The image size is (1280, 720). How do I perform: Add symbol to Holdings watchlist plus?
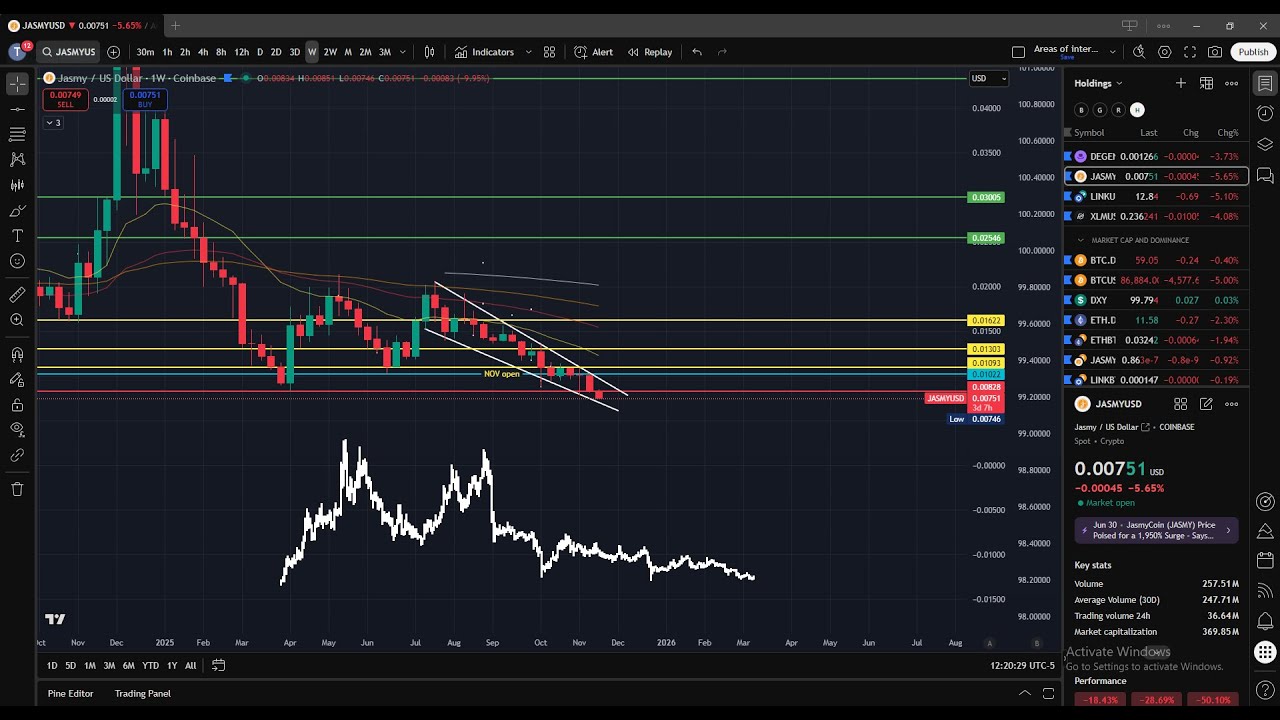[1181, 83]
